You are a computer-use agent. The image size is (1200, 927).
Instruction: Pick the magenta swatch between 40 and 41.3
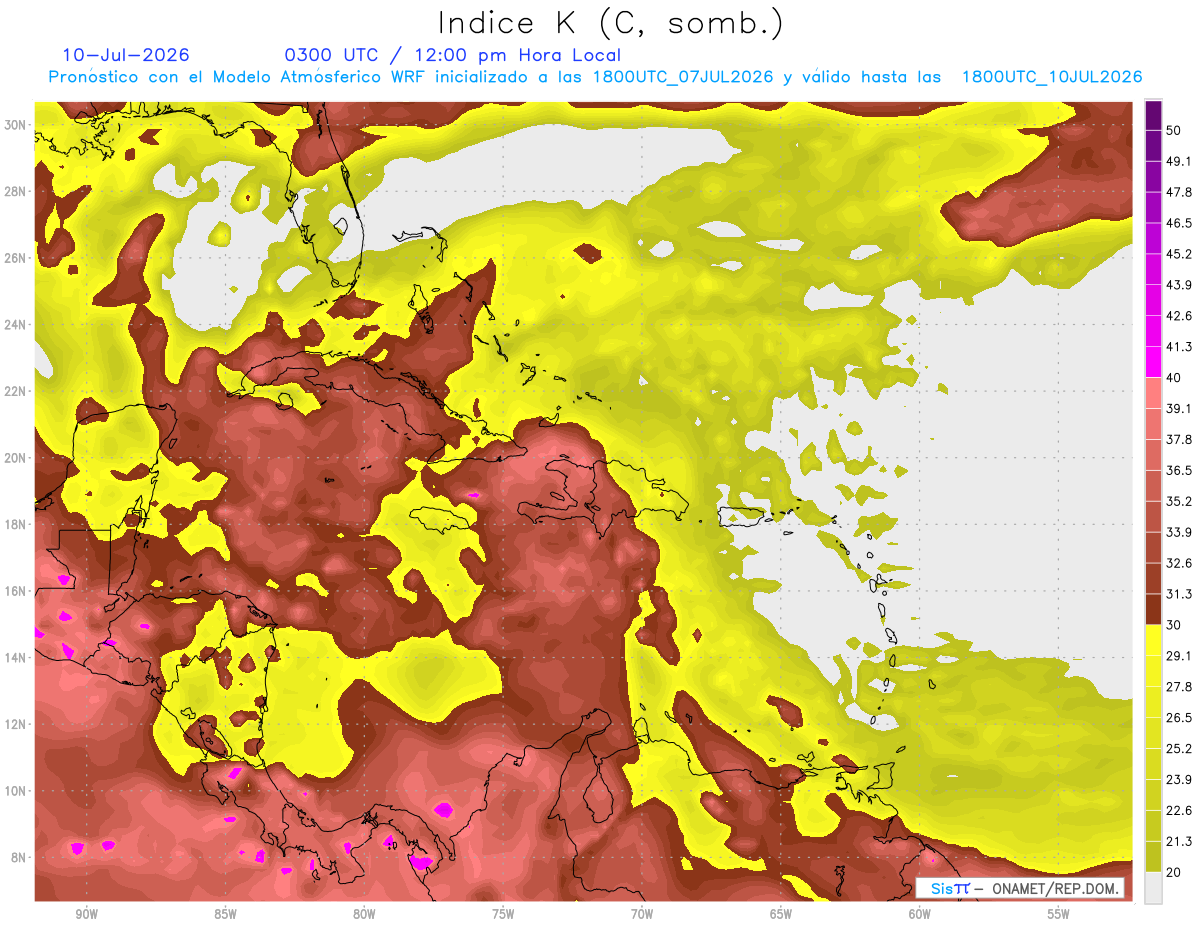click(x=1153, y=362)
